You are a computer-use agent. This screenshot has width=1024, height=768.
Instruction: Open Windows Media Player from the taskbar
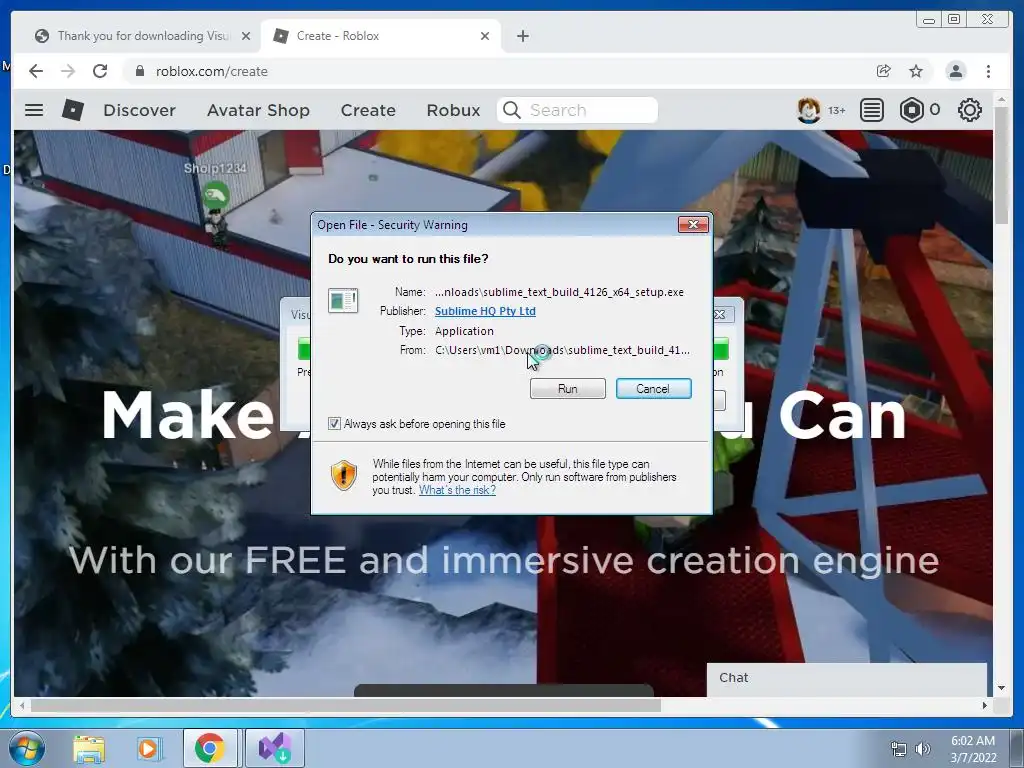pos(148,748)
